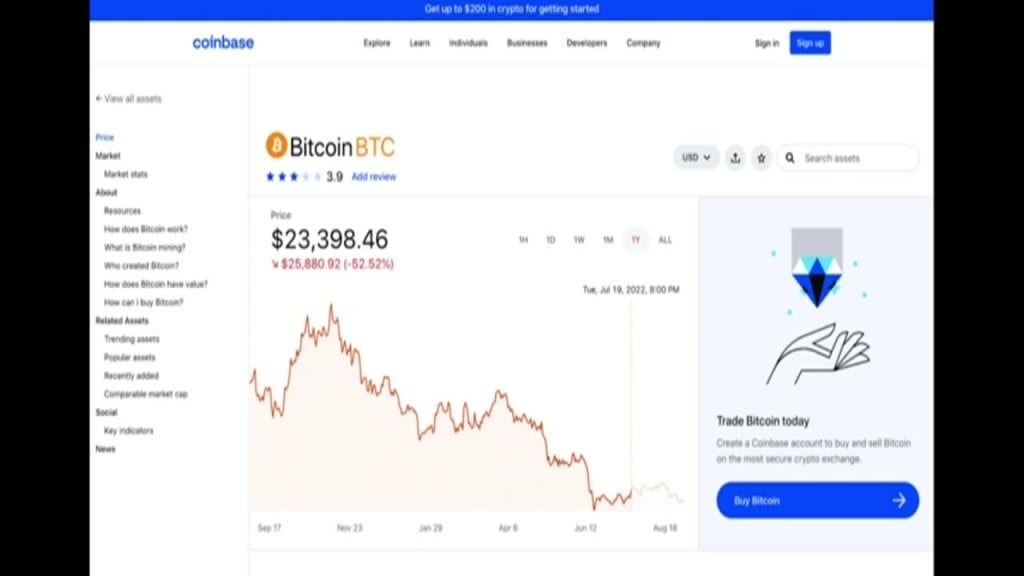Click the Coinbase logo

click(223, 43)
